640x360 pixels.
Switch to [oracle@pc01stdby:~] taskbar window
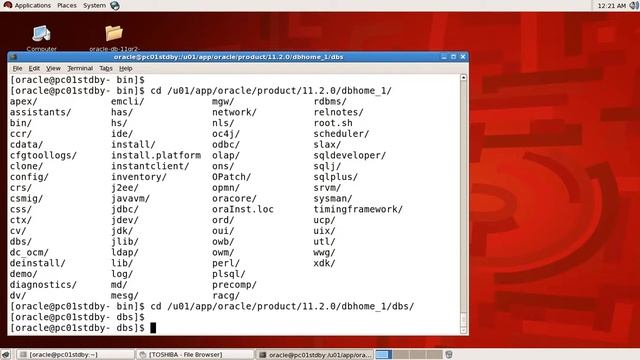(76, 355)
